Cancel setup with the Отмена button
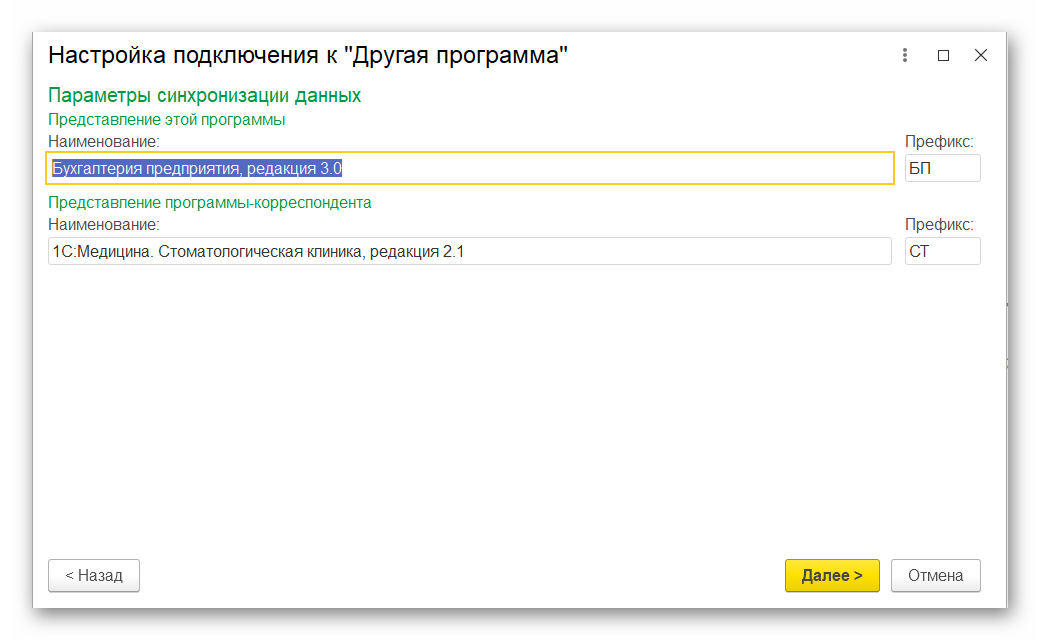 coord(935,576)
